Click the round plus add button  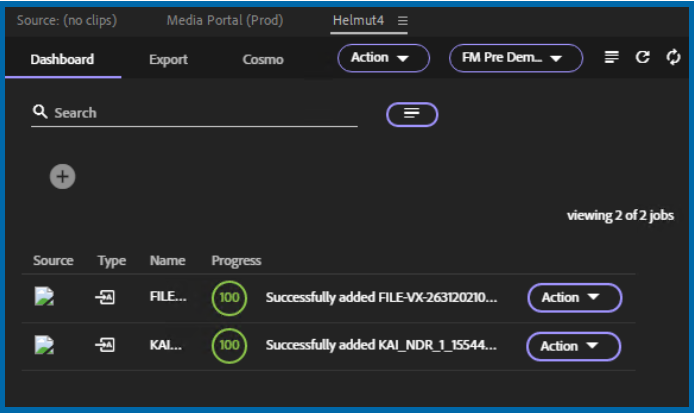point(62,177)
